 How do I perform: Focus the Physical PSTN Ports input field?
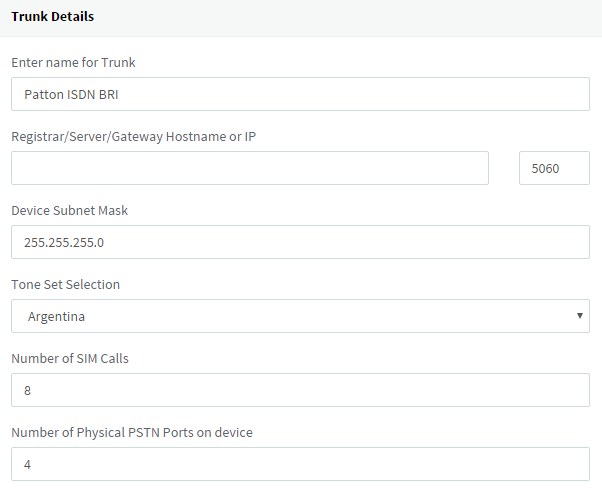tap(300, 464)
